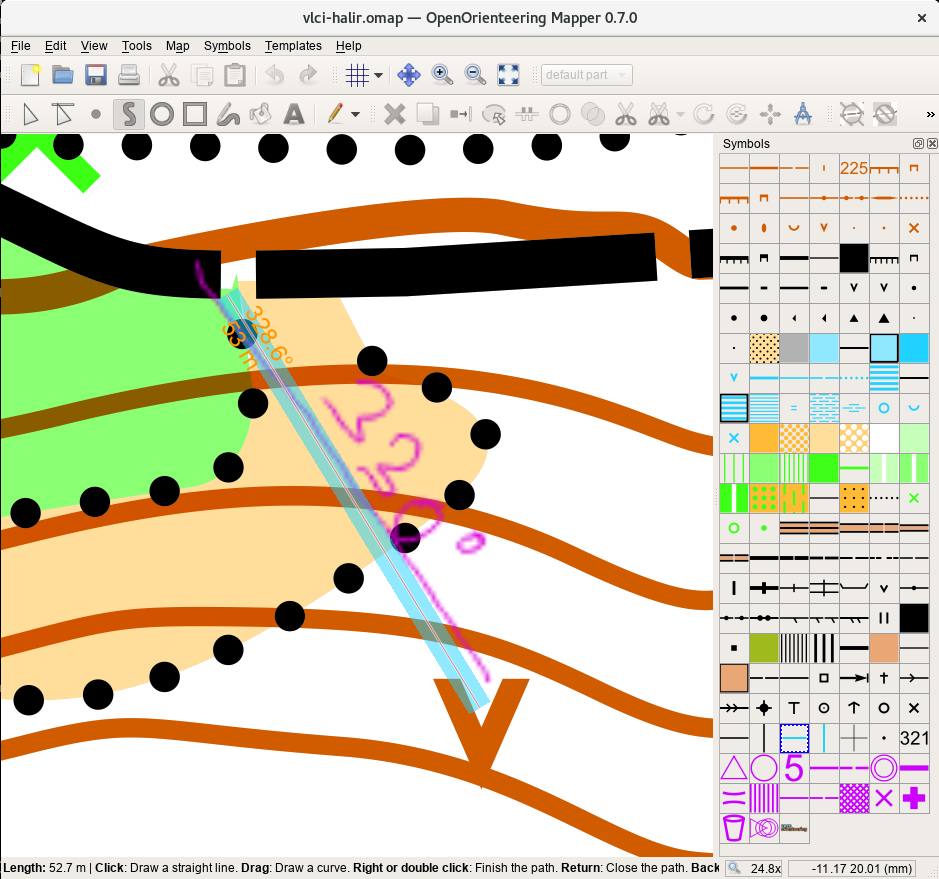The height and width of the screenshot is (879, 939).
Task: Create a new map file
Action: [x=30, y=75]
